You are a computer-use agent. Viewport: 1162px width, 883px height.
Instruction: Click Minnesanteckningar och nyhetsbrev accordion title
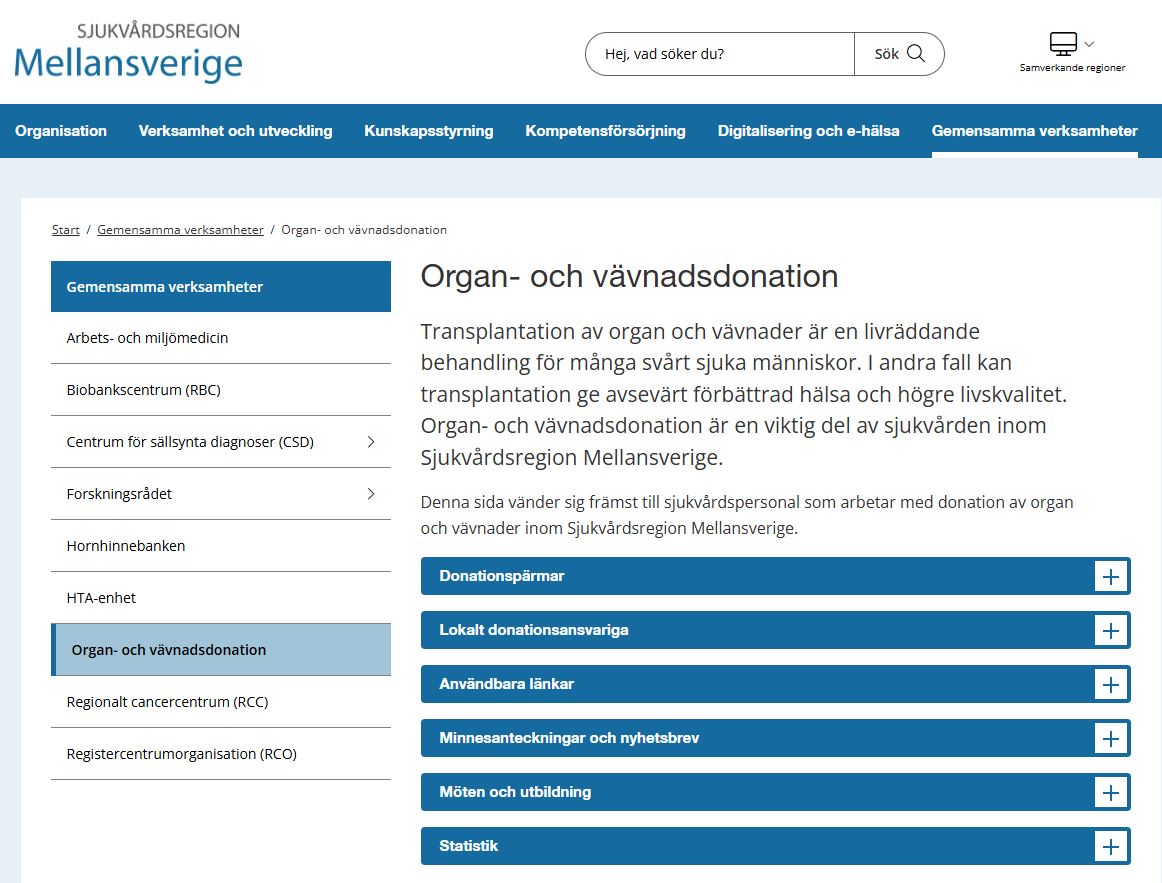pyautogui.click(x=569, y=739)
